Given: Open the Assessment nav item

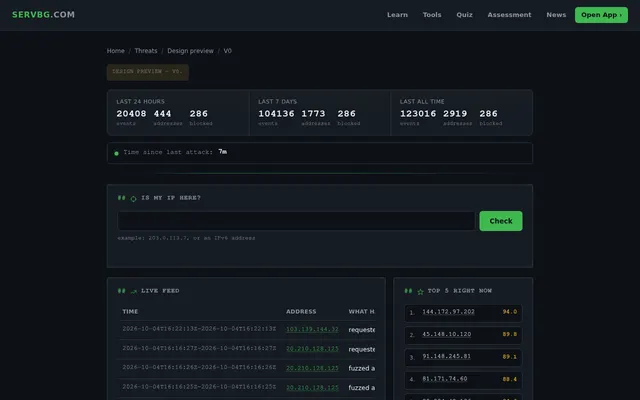Looking at the screenshot, I should pyautogui.click(x=509, y=15).
